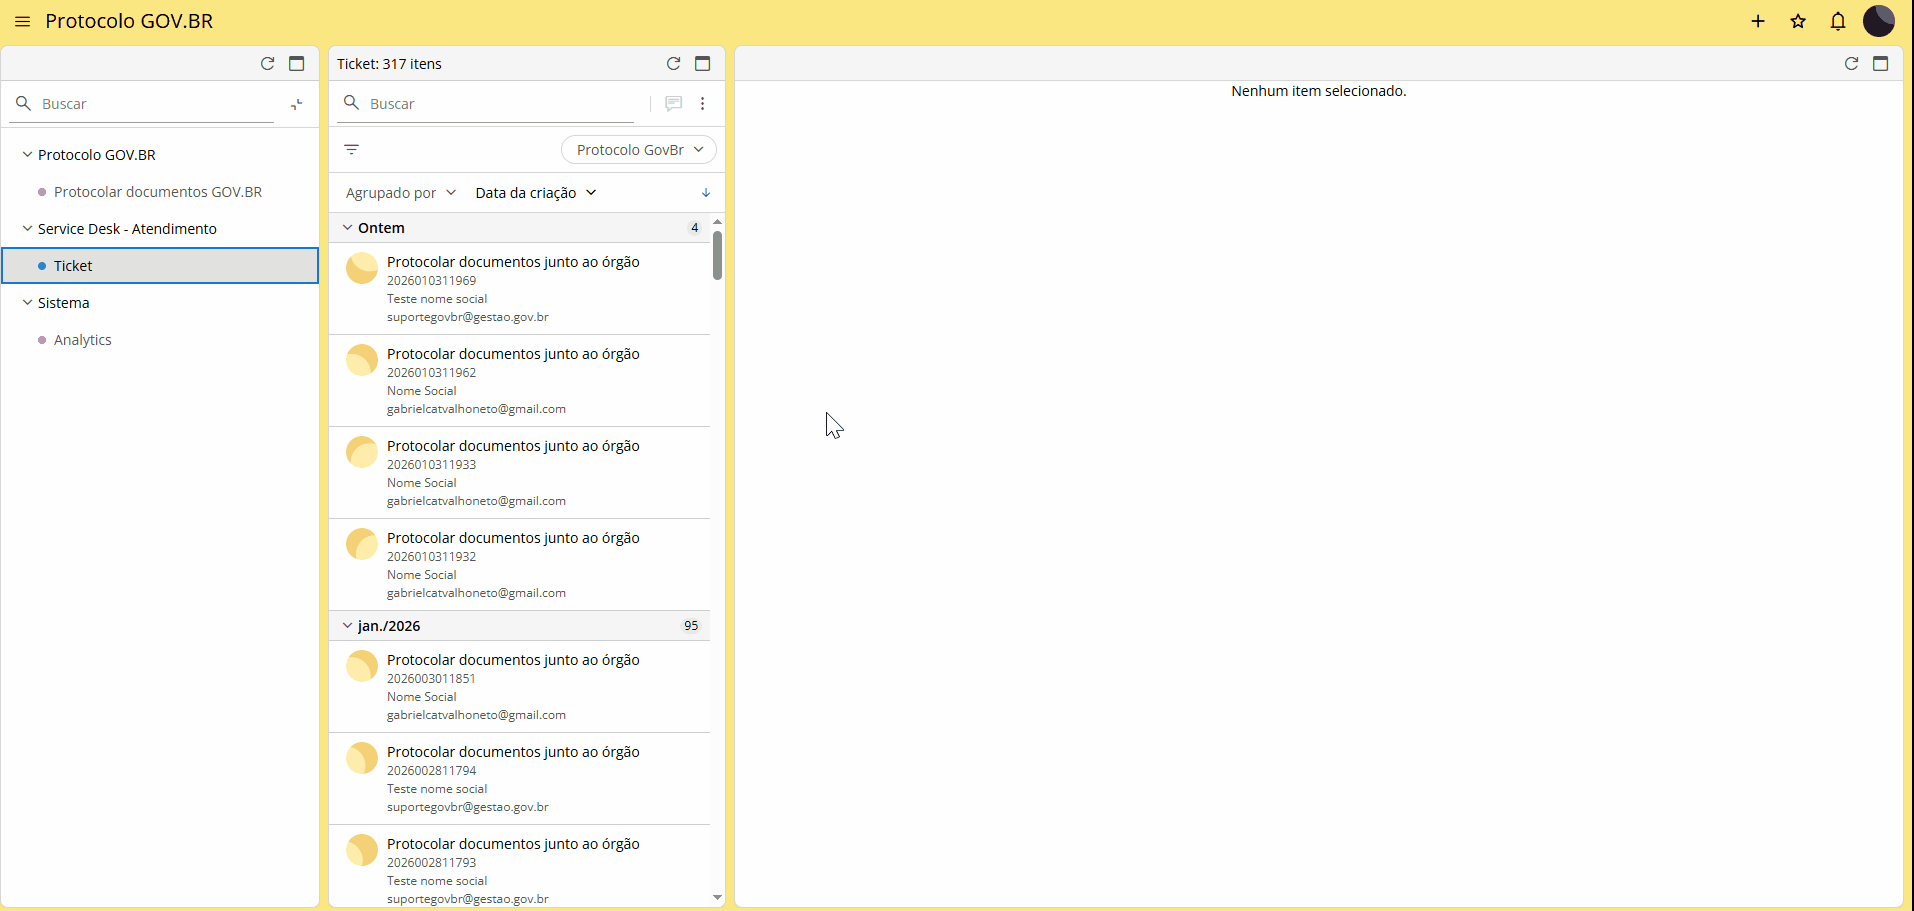This screenshot has height=911, width=1914.
Task: Click the plus add-new icon
Action: [x=1758, y=21]
